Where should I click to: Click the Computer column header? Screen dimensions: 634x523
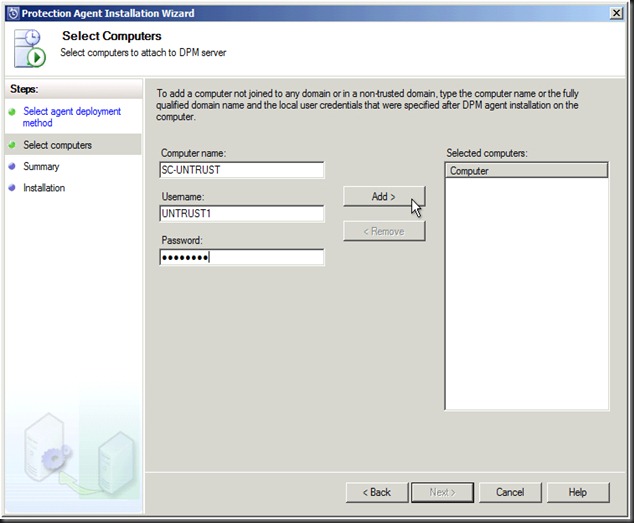526,171
